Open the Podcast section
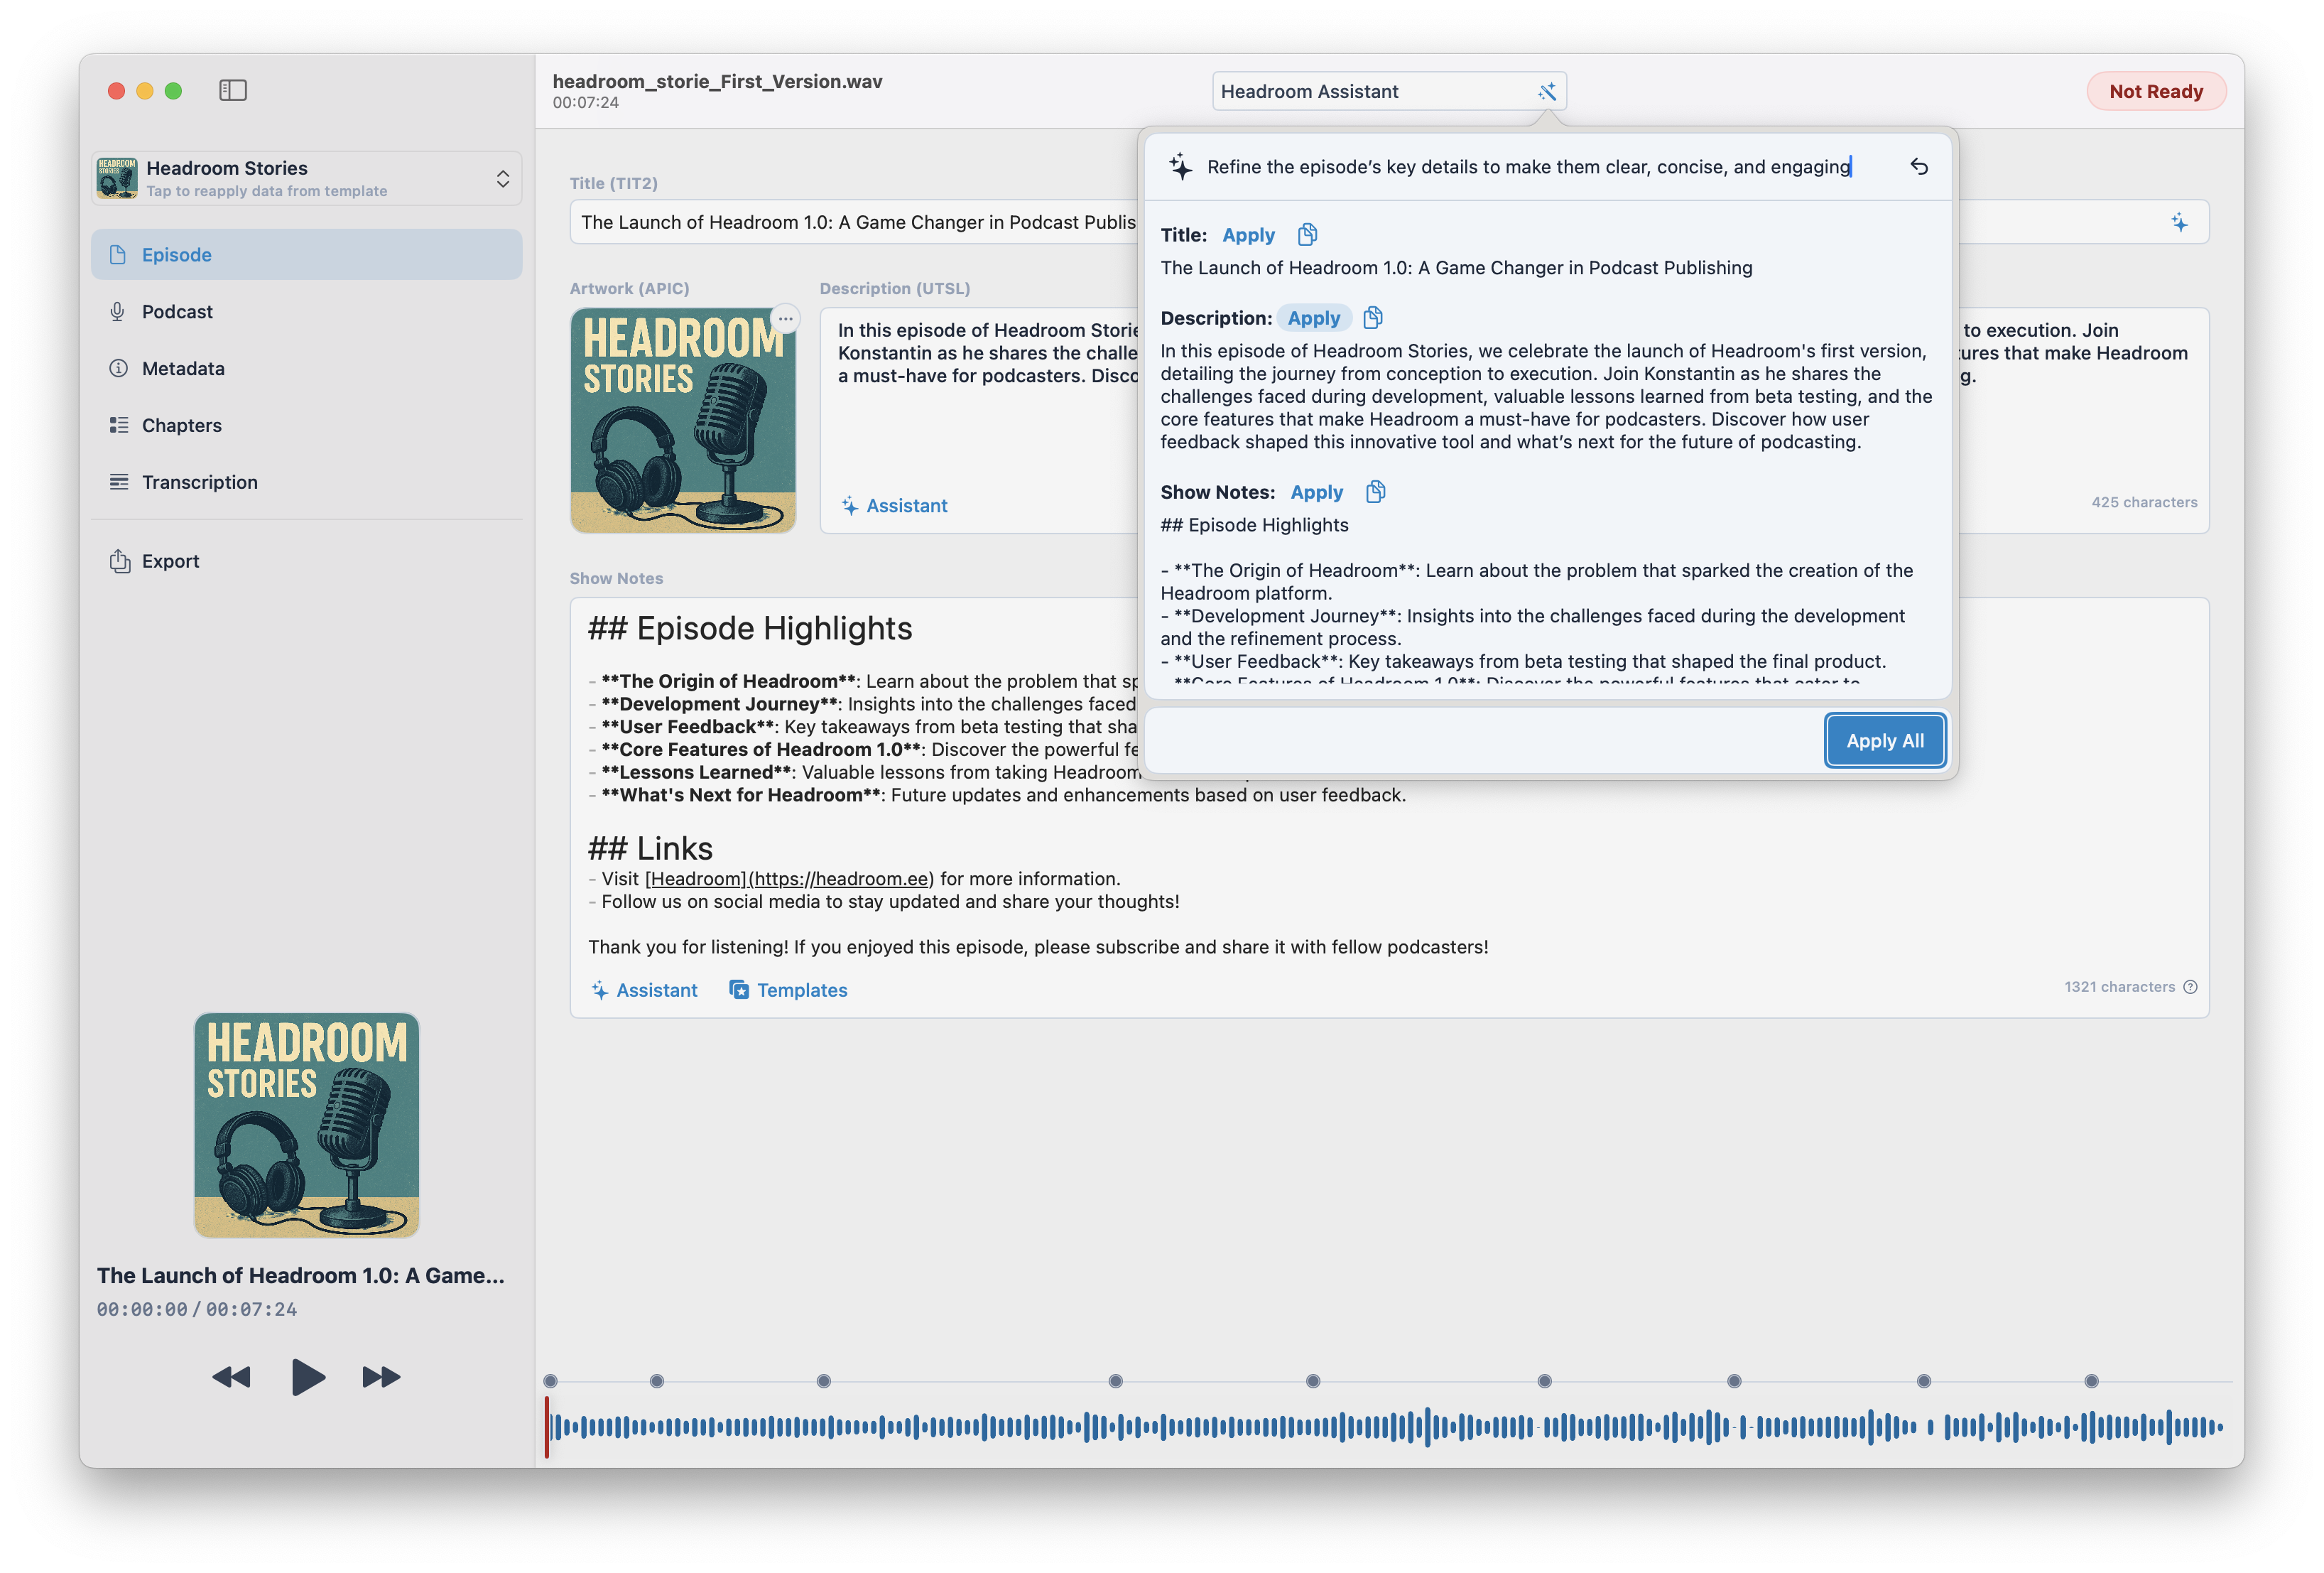Viewport: 2324px width, 1573px height. click(177, 312)
